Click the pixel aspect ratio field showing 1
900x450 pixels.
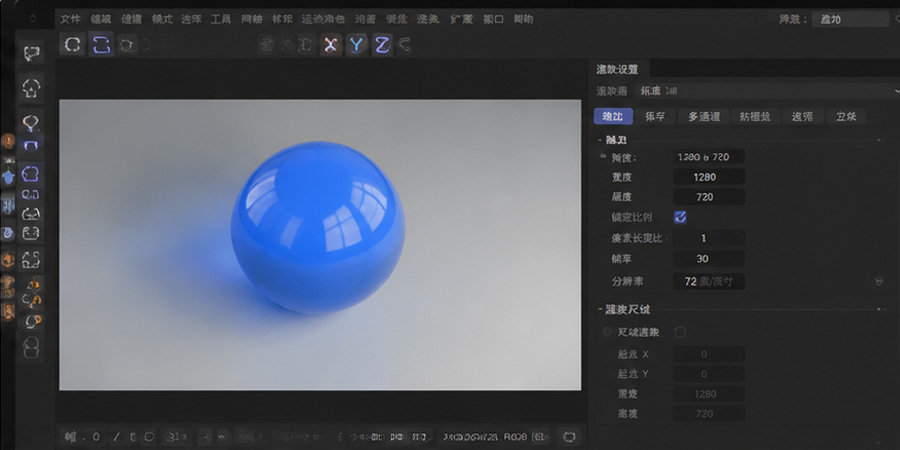coord(709,238)
